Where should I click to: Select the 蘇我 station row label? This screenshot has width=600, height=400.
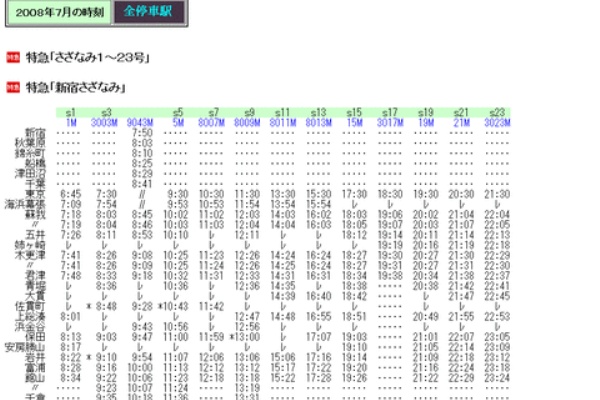[x=35, y=214]
